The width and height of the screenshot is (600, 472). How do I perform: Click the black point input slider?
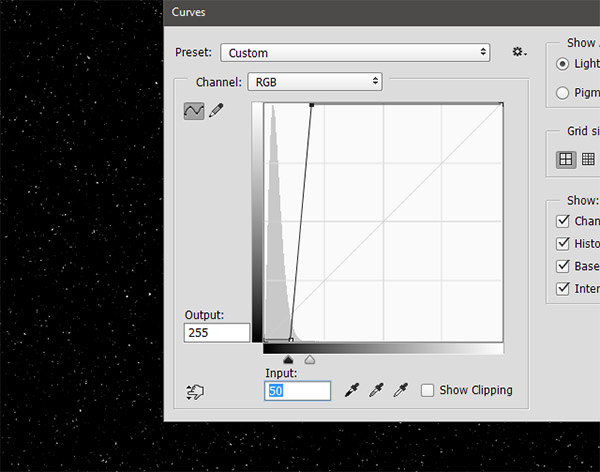[x=289, y=358]
